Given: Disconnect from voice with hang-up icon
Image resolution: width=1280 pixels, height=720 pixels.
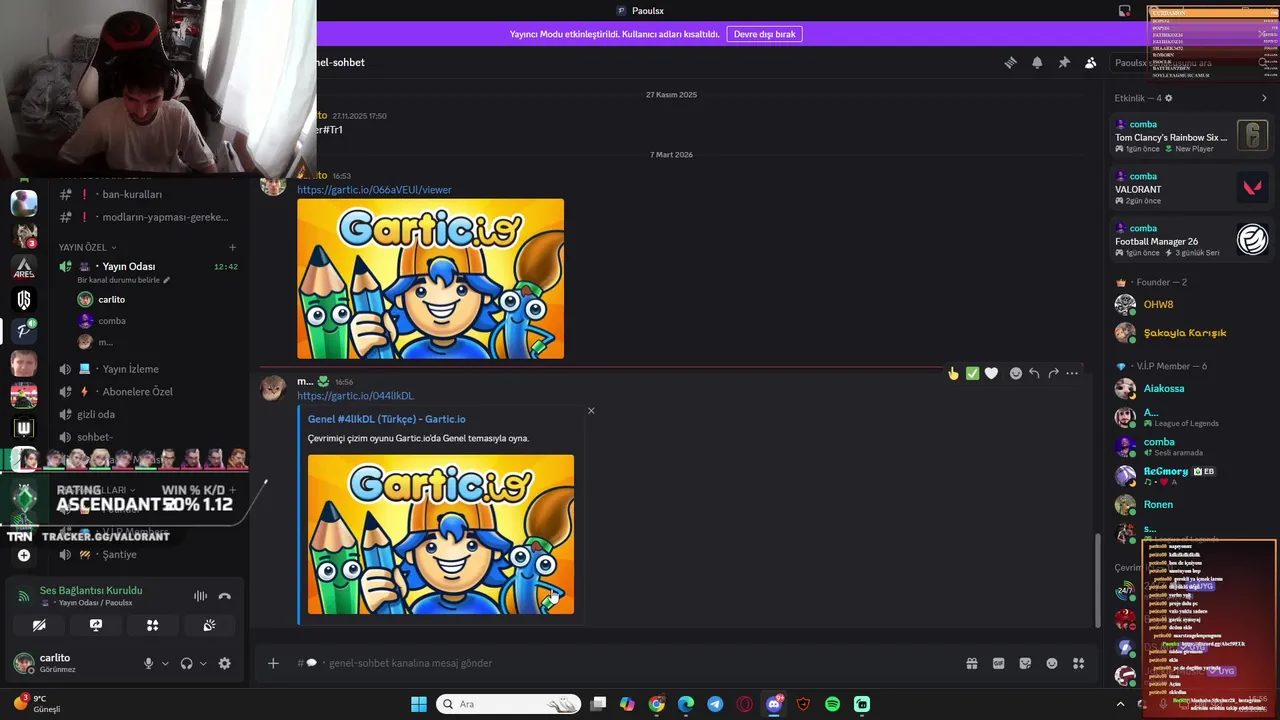Looking at the screenshot, I should pyautogui.click(x=225, y=596).
